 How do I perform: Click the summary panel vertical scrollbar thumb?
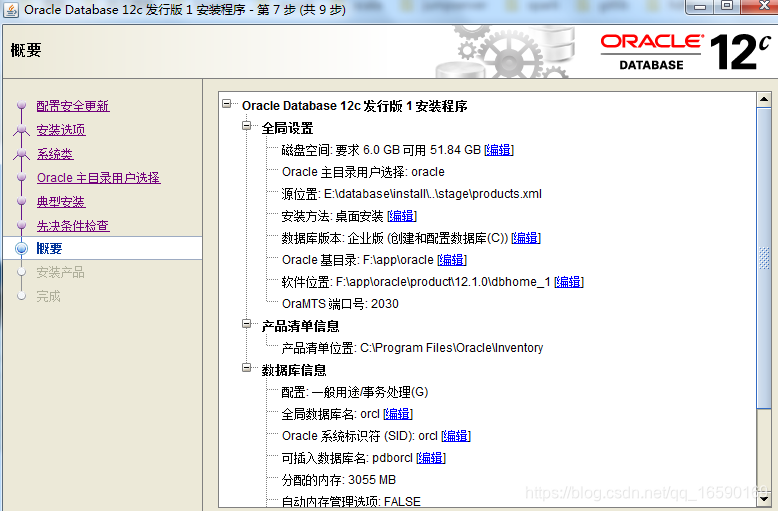coord(764,258)
